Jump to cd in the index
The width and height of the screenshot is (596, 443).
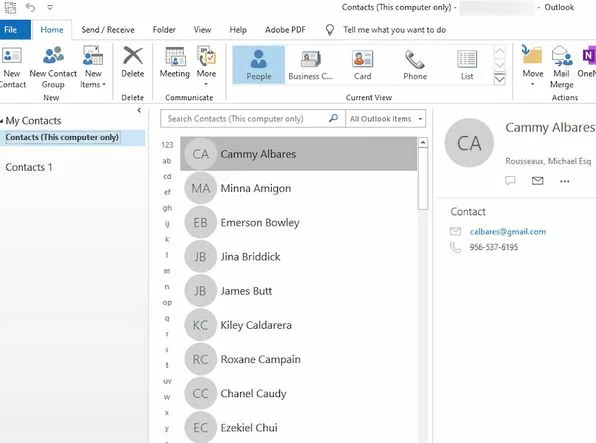click(x=167, y=176)
